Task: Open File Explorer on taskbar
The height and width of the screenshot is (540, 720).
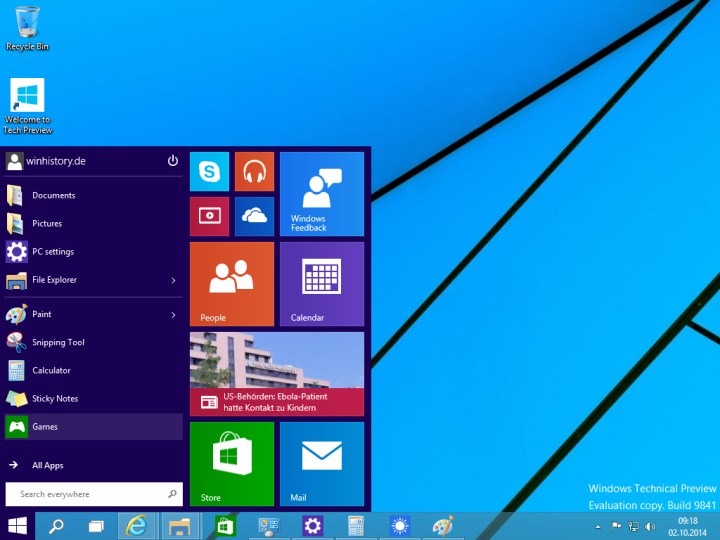Action: click(180, 526)
